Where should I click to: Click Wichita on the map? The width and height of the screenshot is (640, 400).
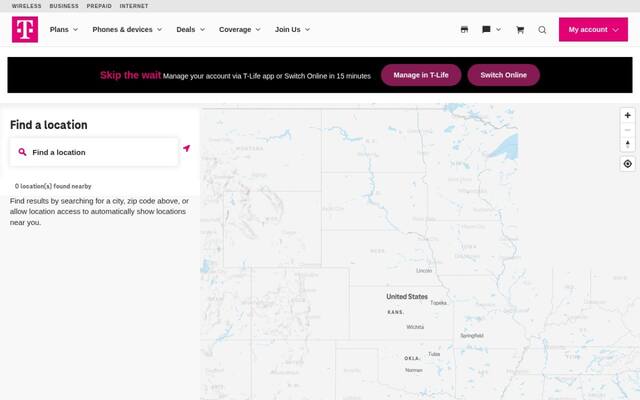[x=415, y=327]
